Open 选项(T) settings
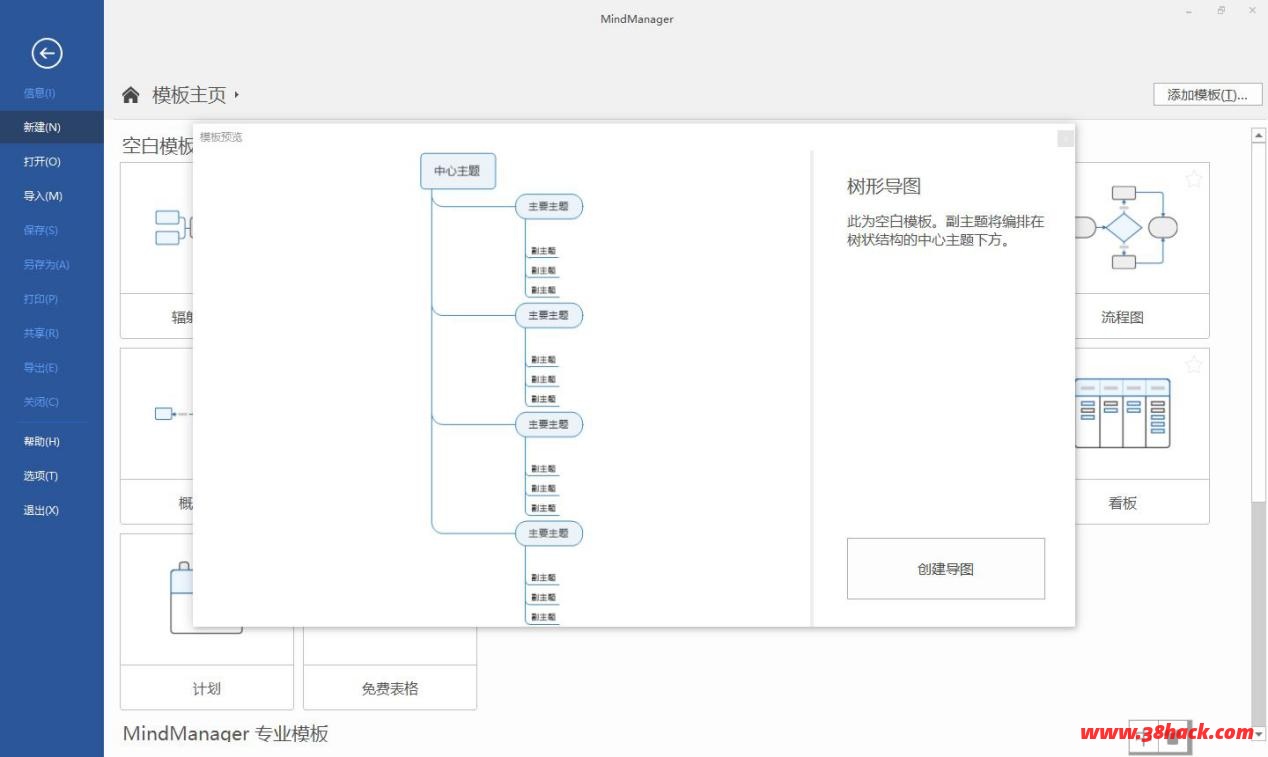 coord(52,476)
